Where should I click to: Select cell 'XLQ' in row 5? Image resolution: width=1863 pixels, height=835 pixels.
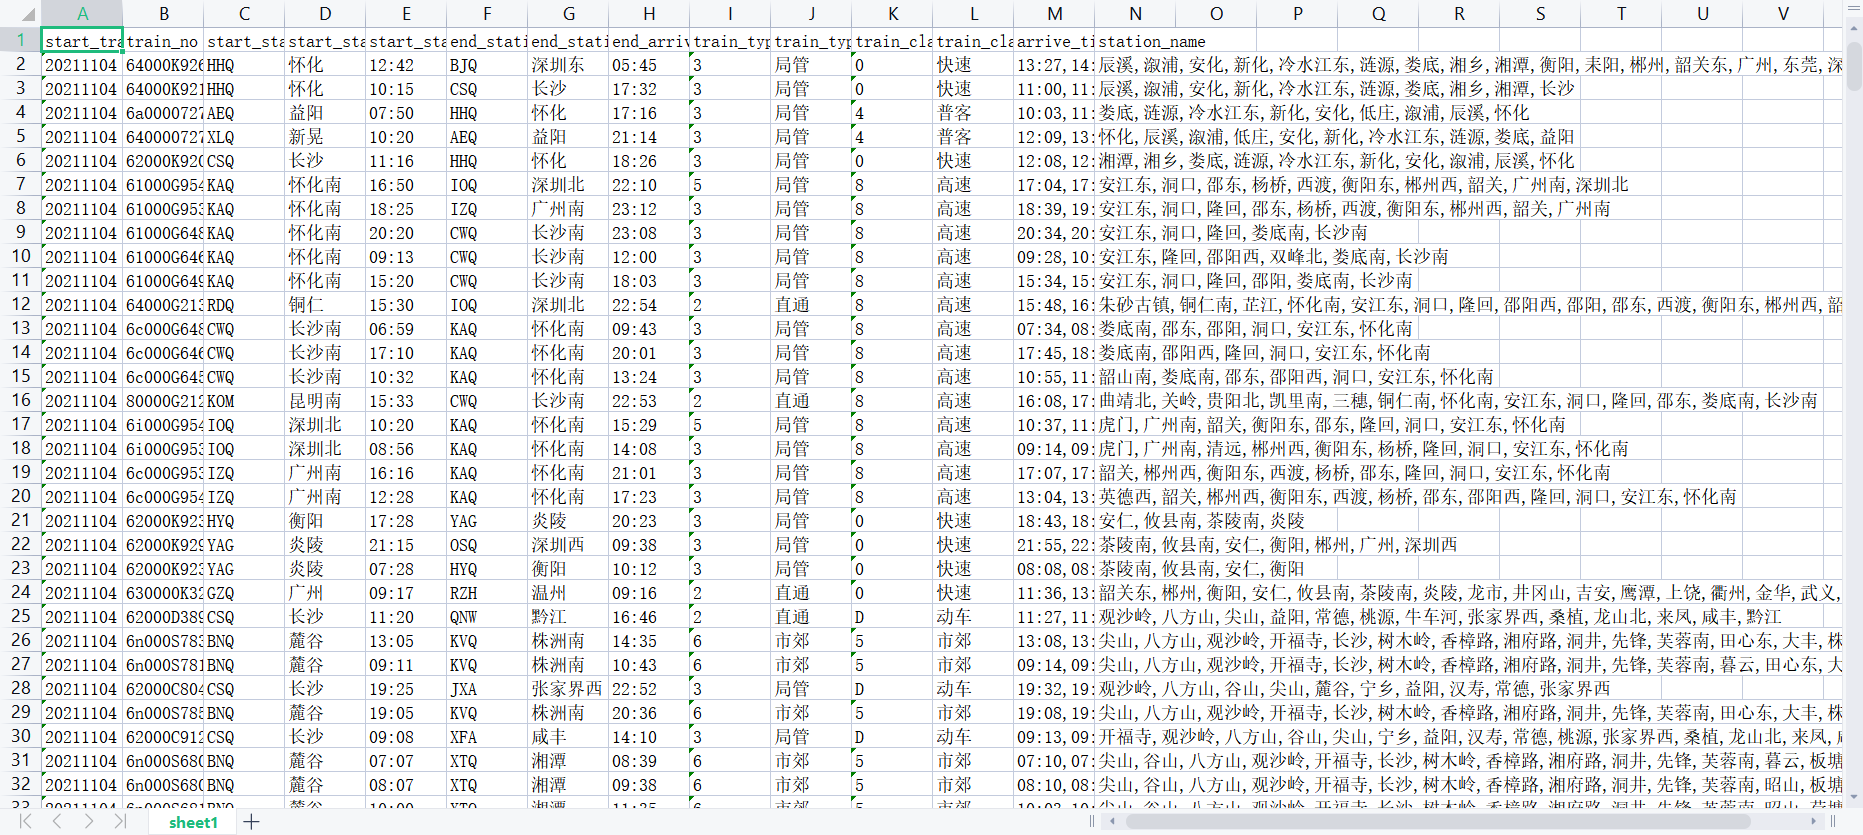click(x=244, y=137)
